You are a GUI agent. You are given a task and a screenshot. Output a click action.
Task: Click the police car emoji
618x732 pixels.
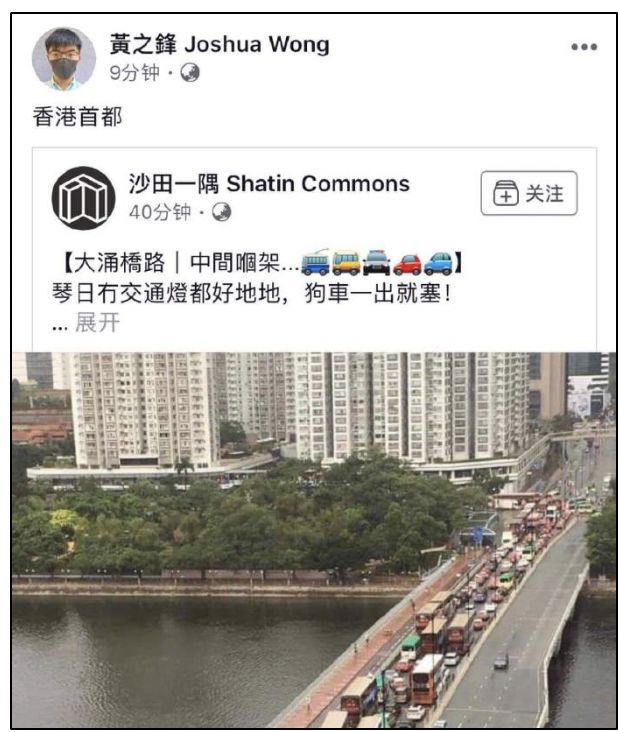[376, 262]
